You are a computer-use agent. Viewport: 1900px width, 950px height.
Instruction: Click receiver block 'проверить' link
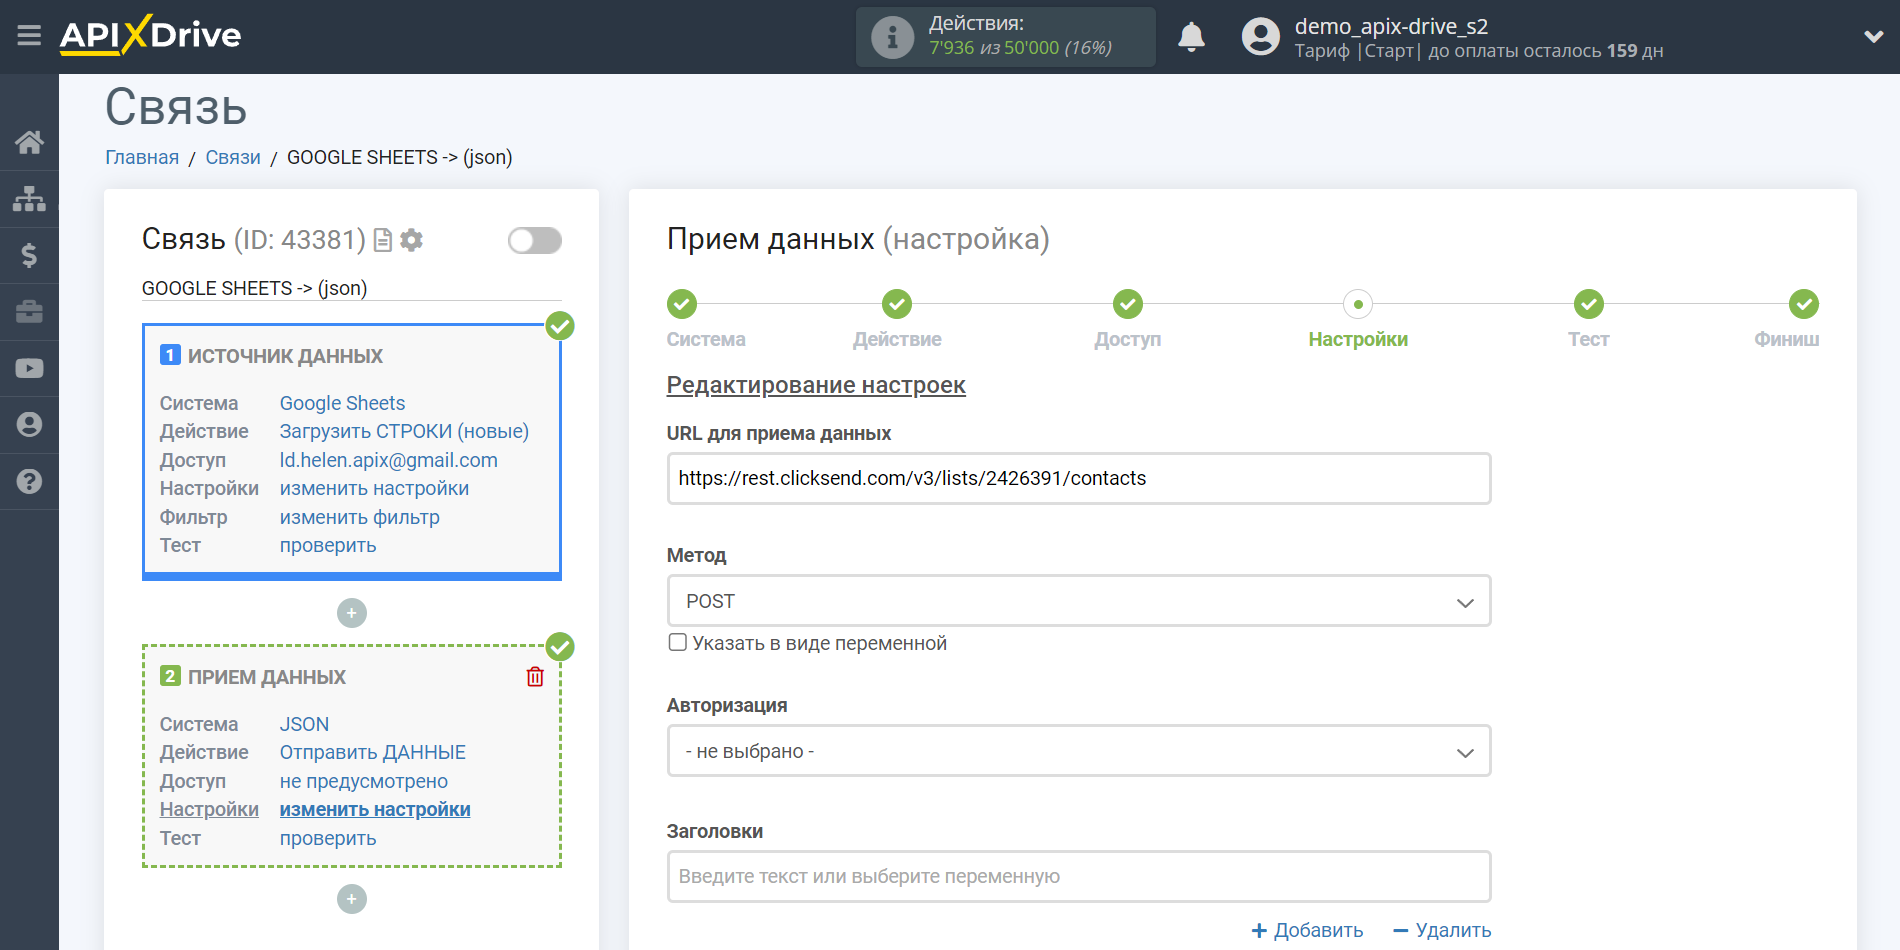(328, 838)
